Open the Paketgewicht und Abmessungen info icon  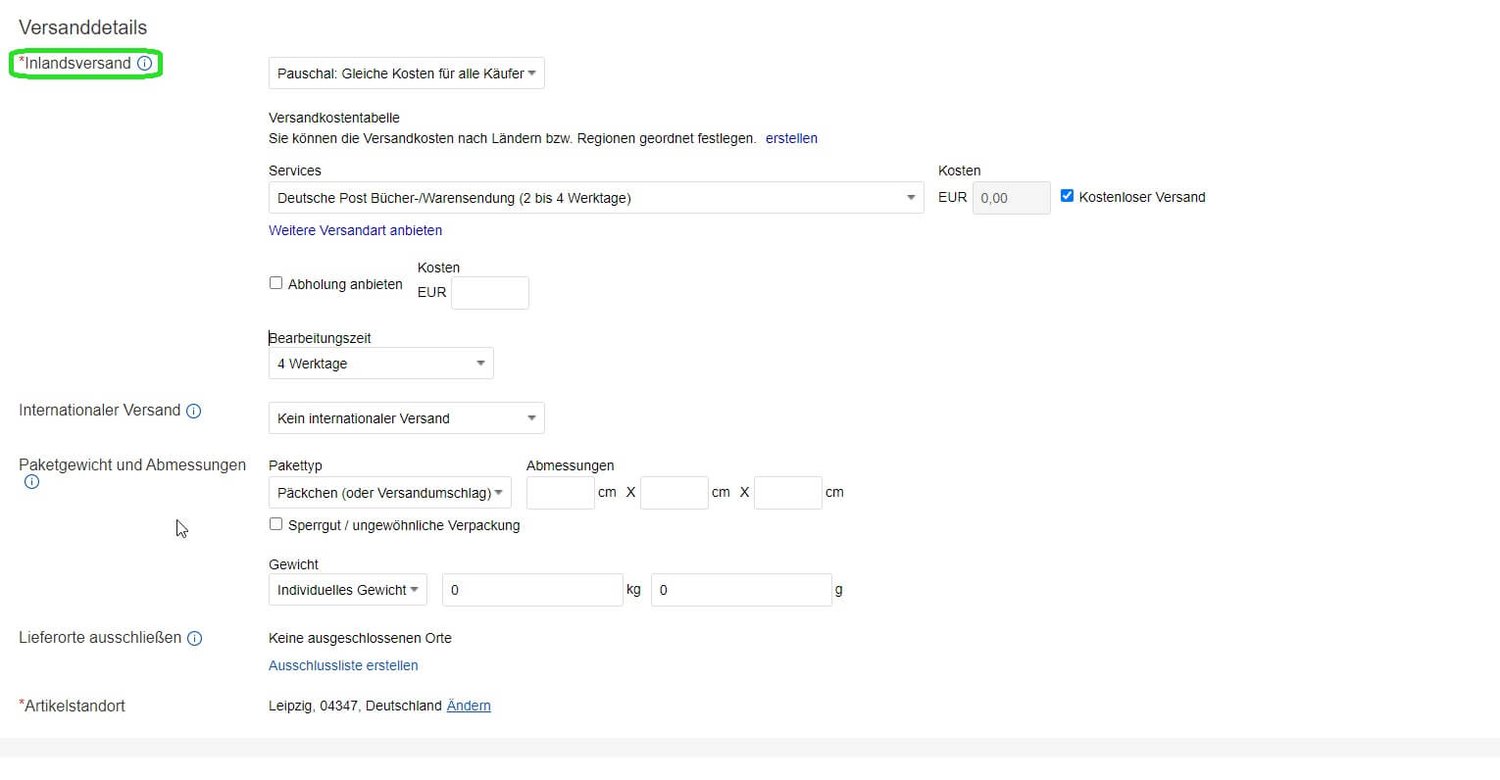(32, 482)
